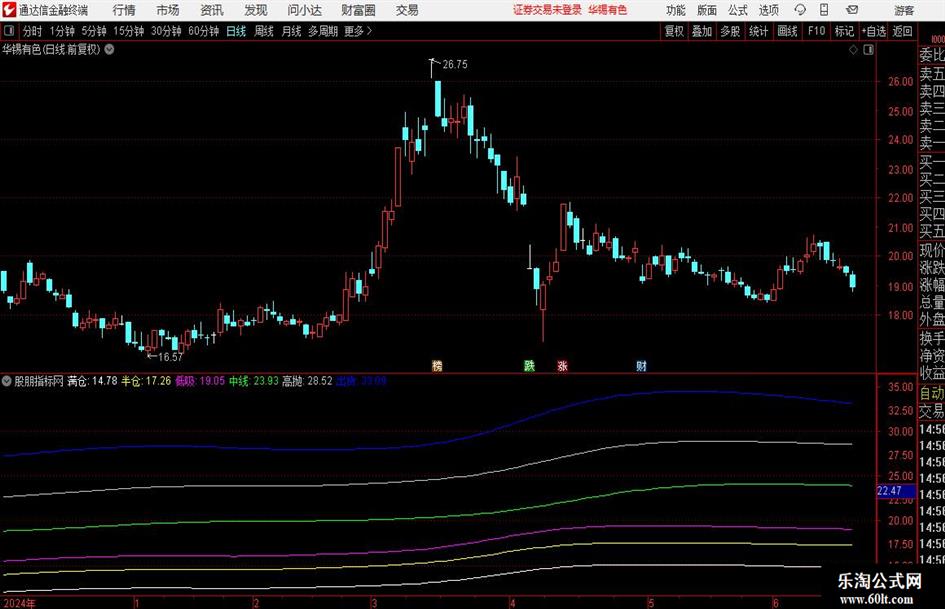The image size is (945, 609).
Task: Switch to the 60分钟 period tab
Action: click(203, 31)
